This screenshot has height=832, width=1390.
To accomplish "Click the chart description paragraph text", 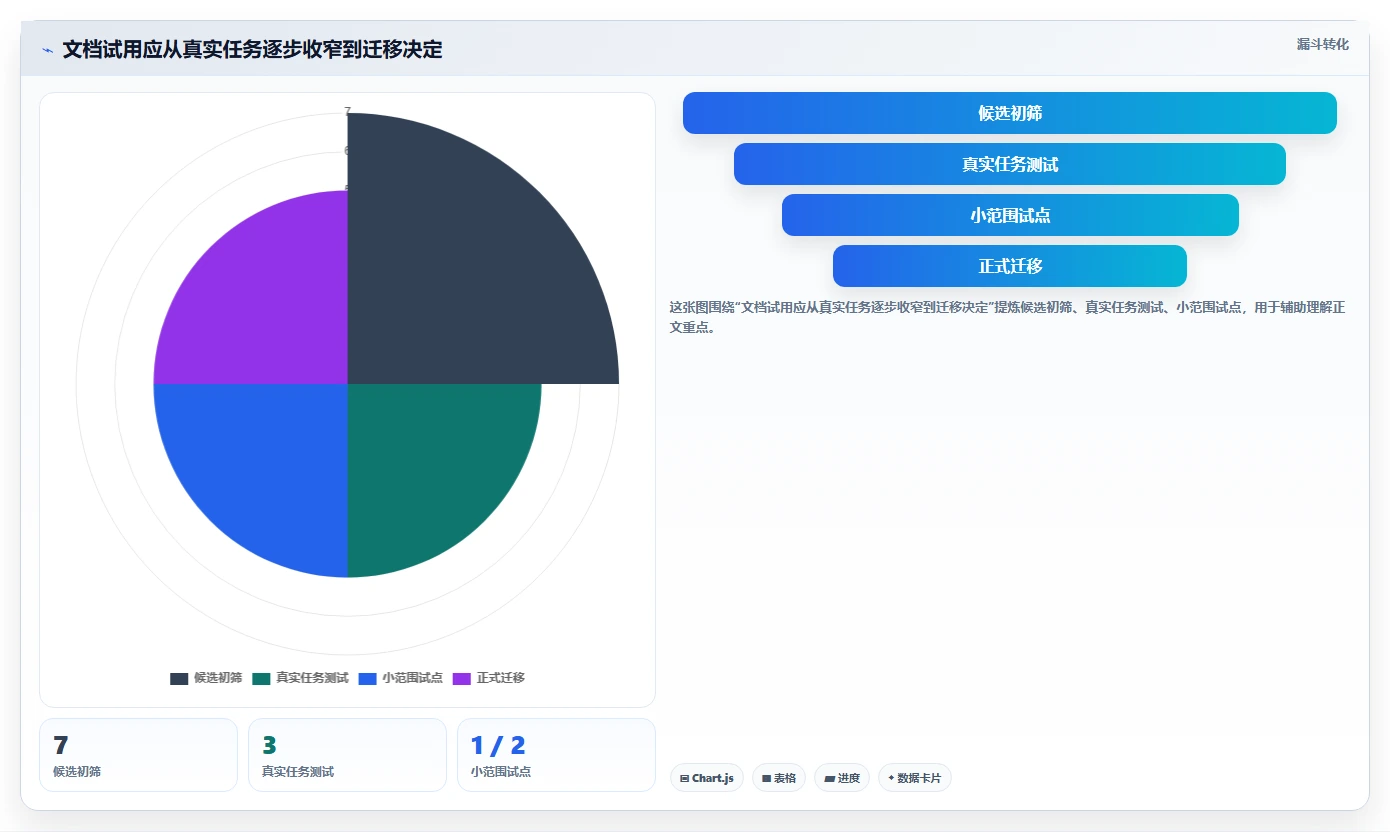I will pos(1008,317).
